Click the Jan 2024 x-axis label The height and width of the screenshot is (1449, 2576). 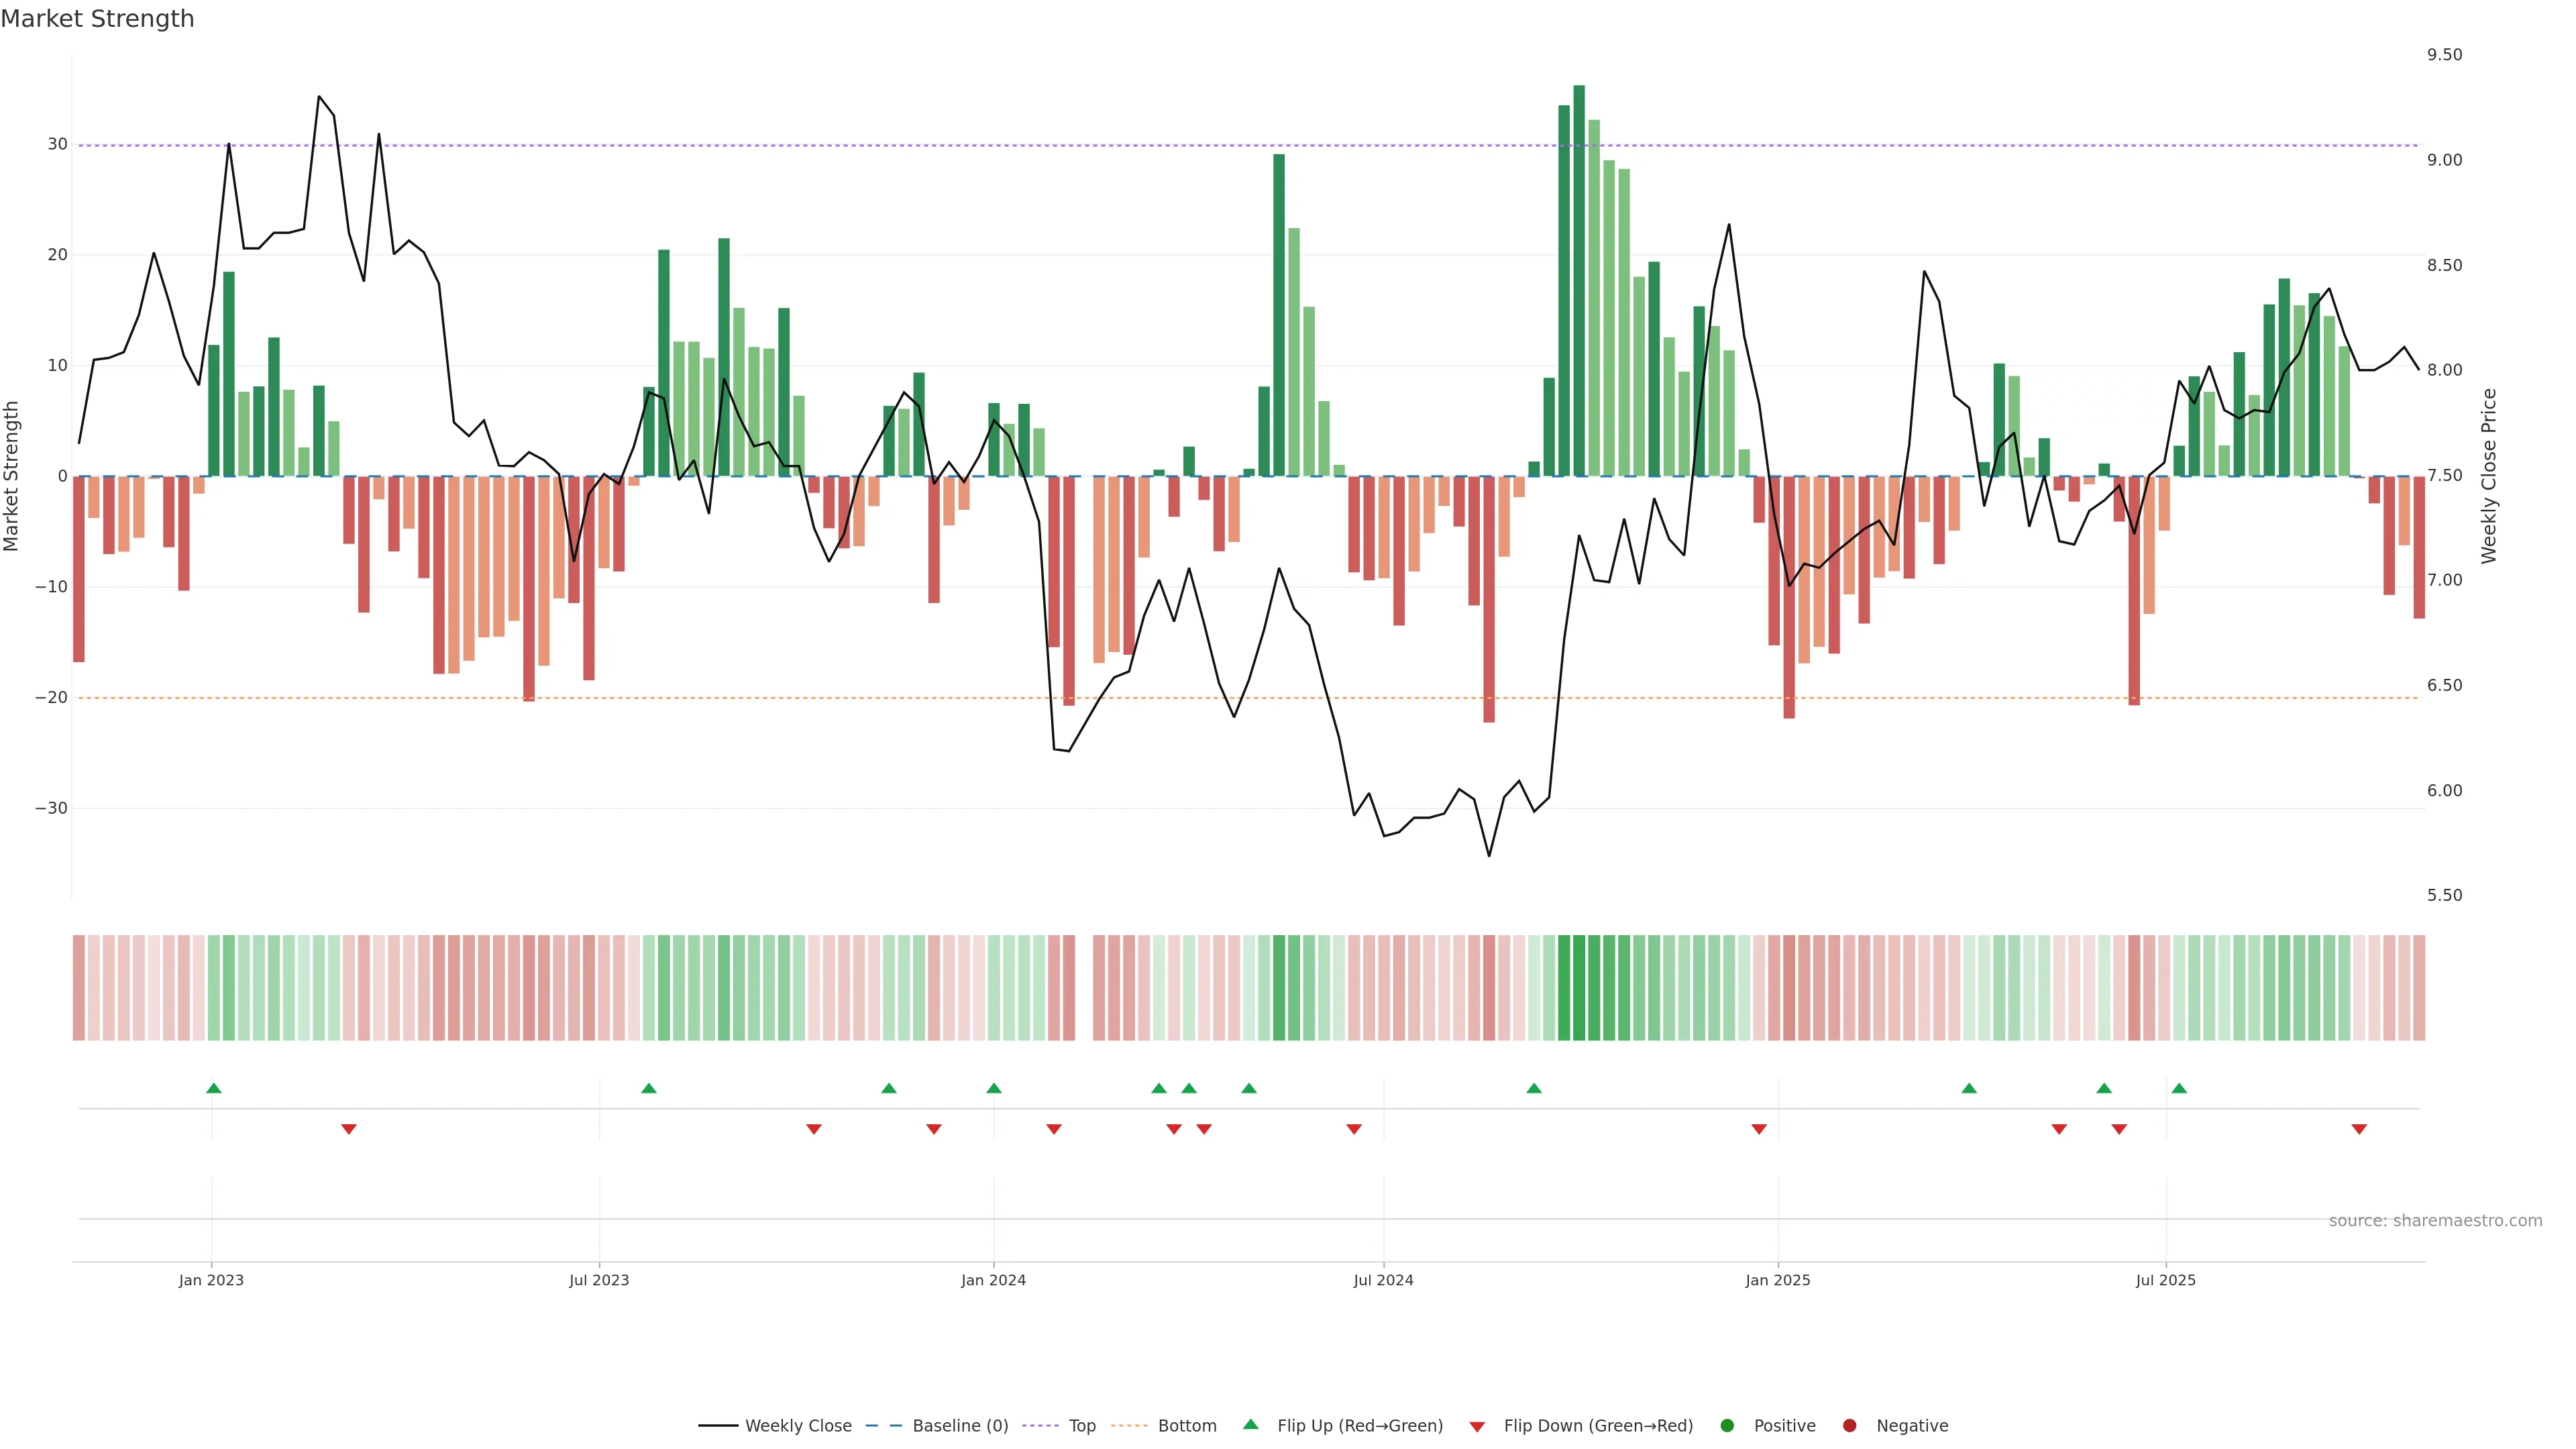click(x=993, y=1280)
